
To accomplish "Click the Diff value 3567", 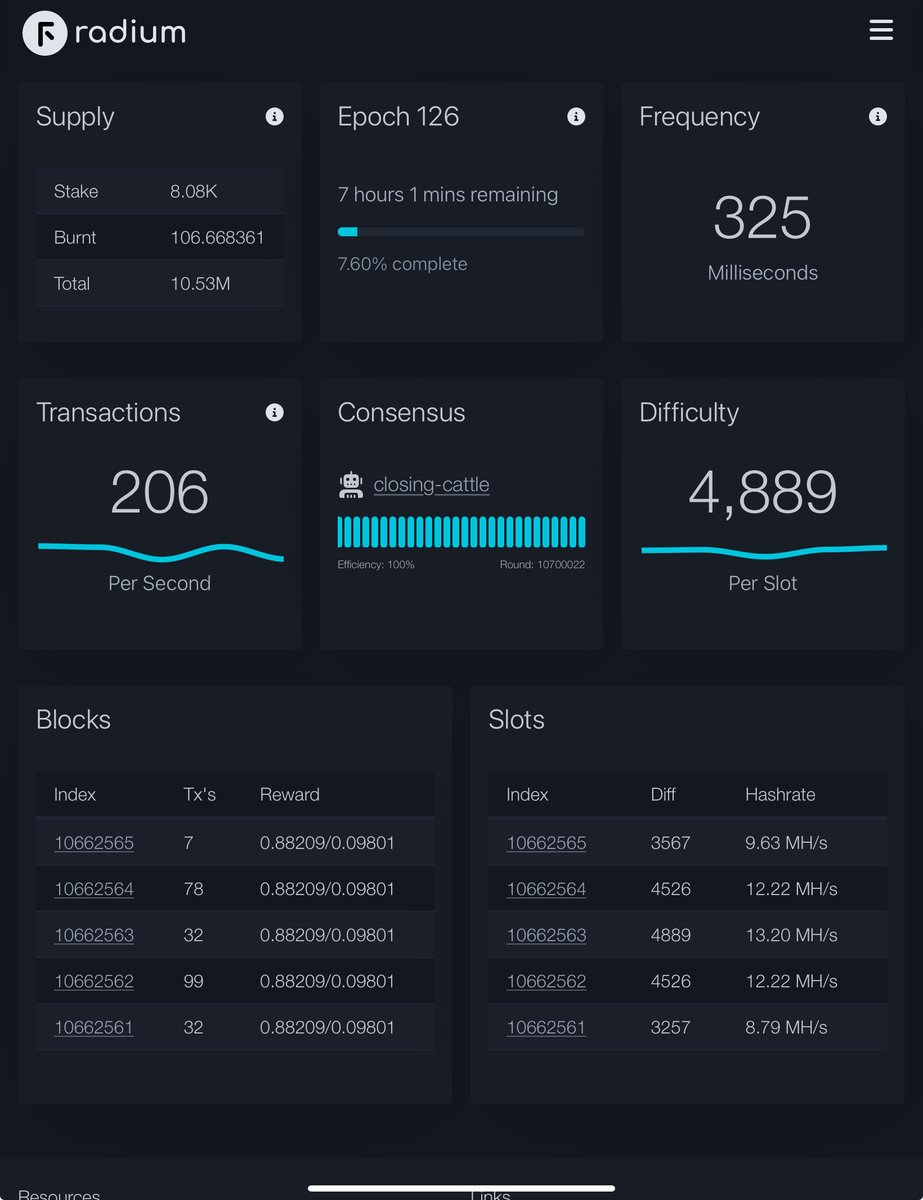I will tap(670, 843).
